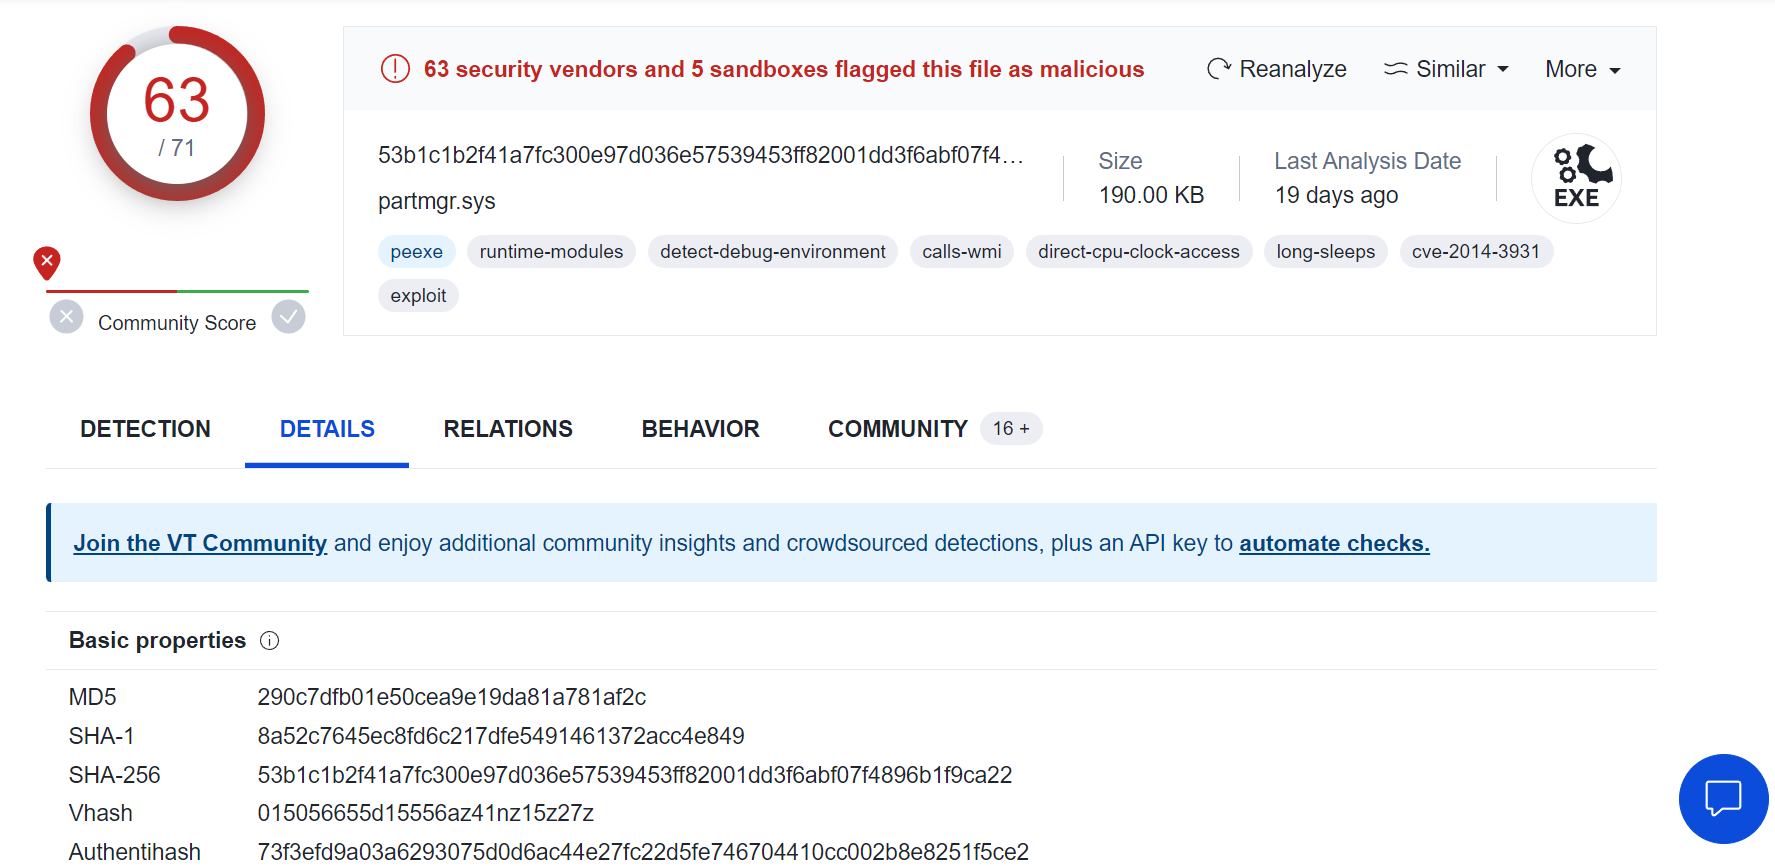Click the Join the VT Community link
Image resolution: width=1775 pixels, height=866 pixels.
tap(200, 543)
